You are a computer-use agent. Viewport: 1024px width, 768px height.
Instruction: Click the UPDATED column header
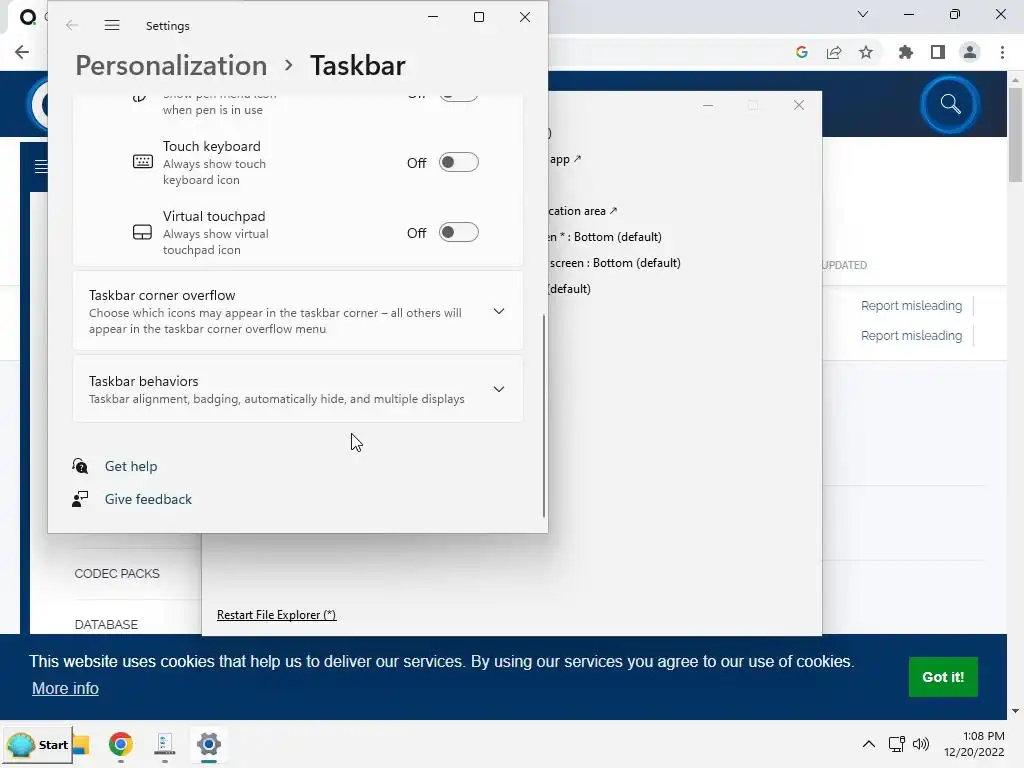844,265
